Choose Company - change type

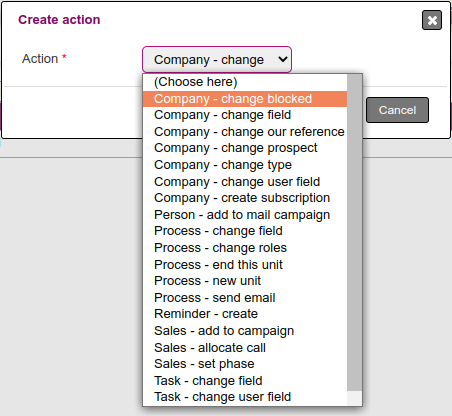click(x=245, y=165)
